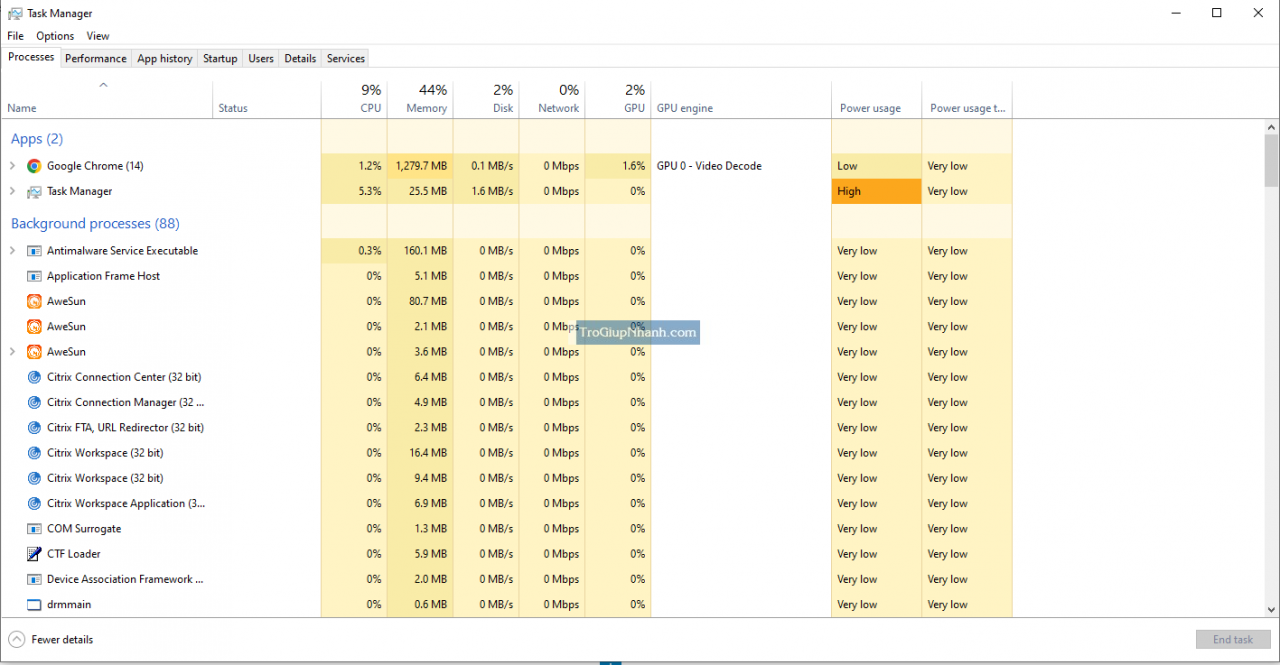Expand the Task Manager entry
1280x665 pixels.
click(11, 191)
